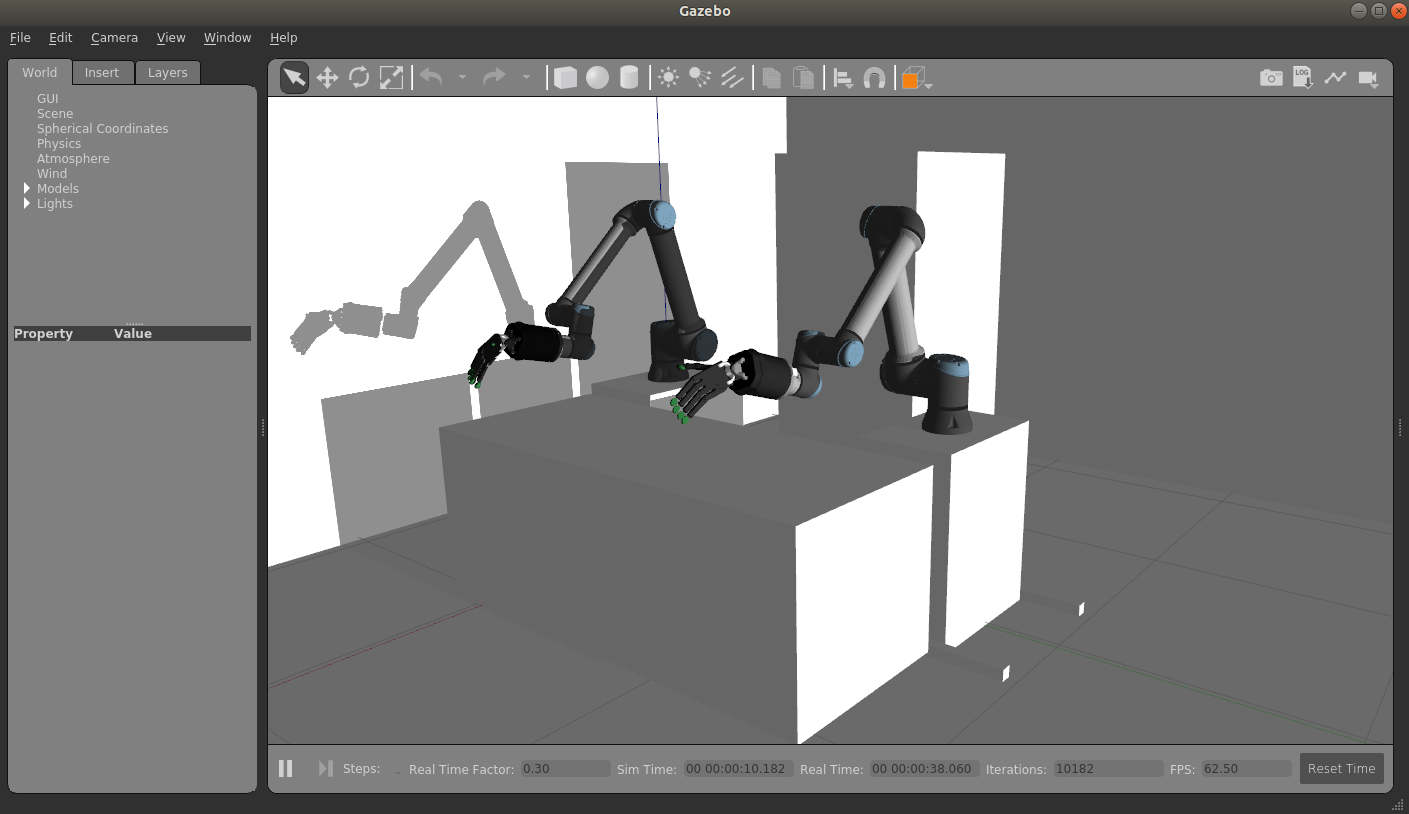This screenshot has width=1409, height=814.
Task: Click the paste icon in toolbar
Action: point(803,77)
